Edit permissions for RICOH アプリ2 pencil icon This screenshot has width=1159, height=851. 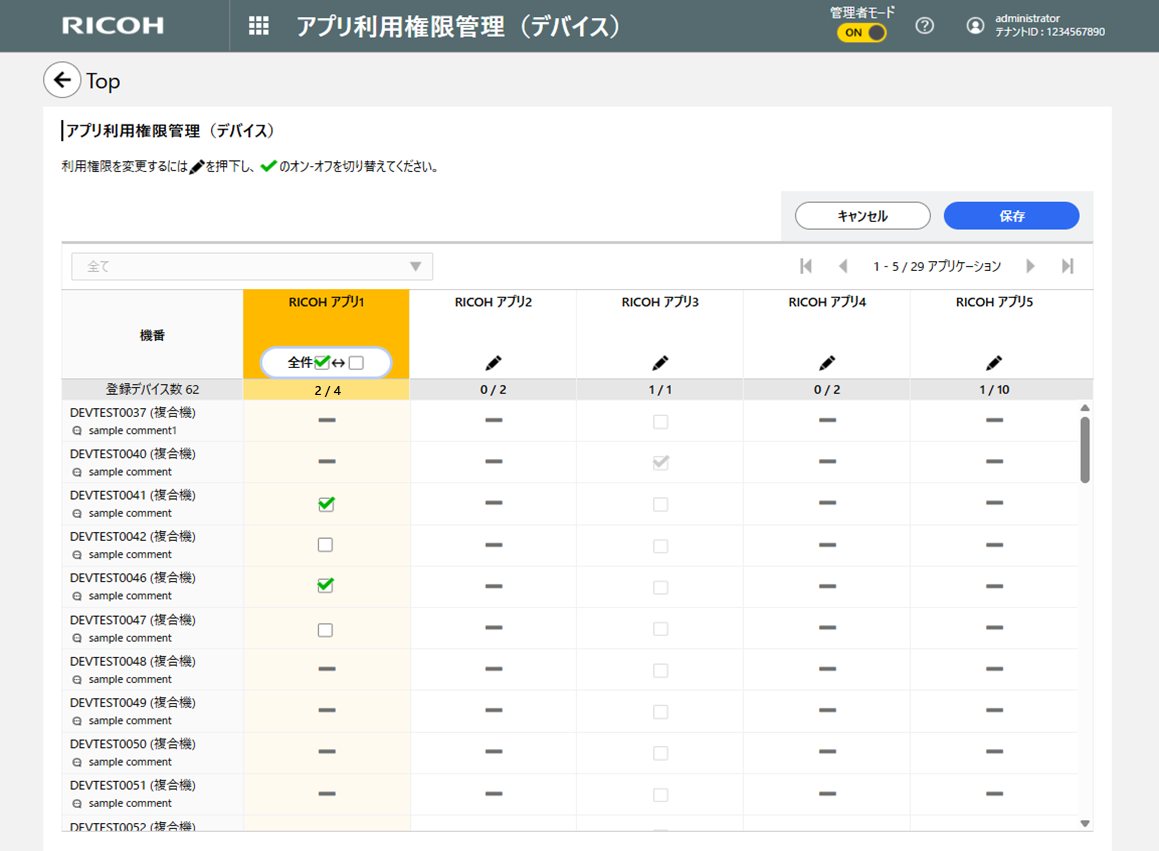point(493,363)
